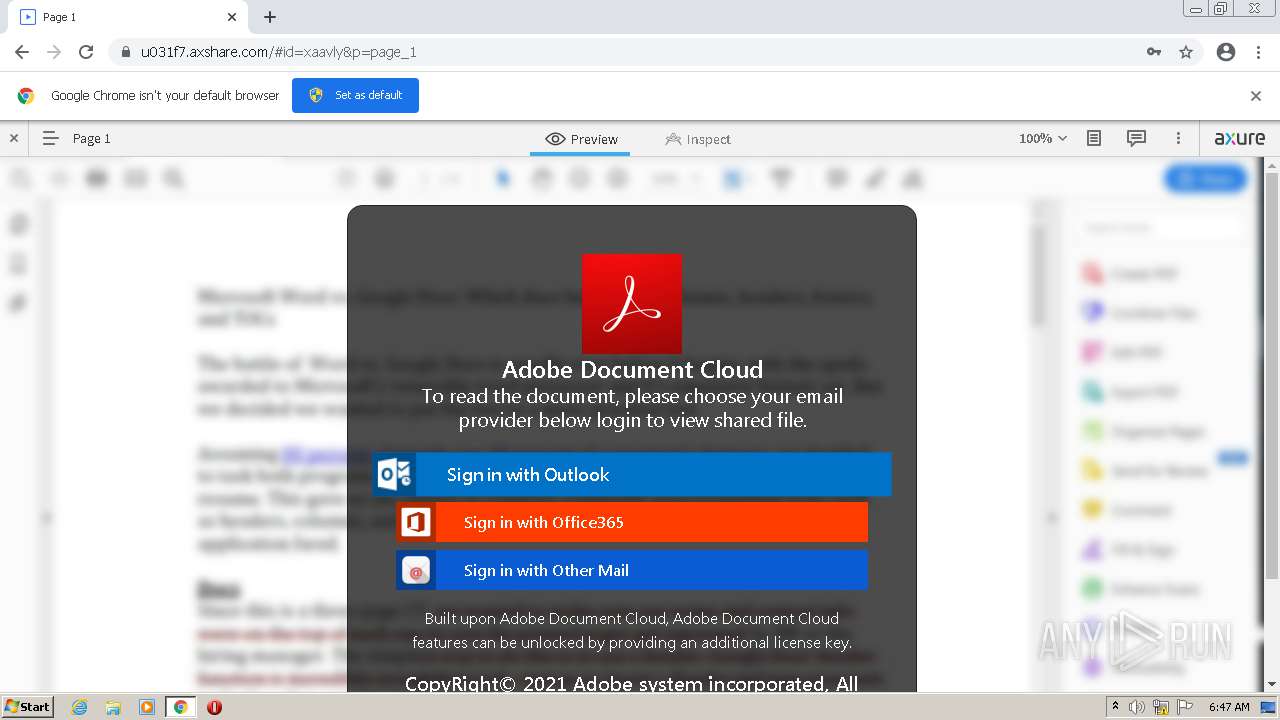The height and width of the screenshot is (720, 1280).
Task: Click the Adobe PDF logo icon
Action: tap(632, 303)
